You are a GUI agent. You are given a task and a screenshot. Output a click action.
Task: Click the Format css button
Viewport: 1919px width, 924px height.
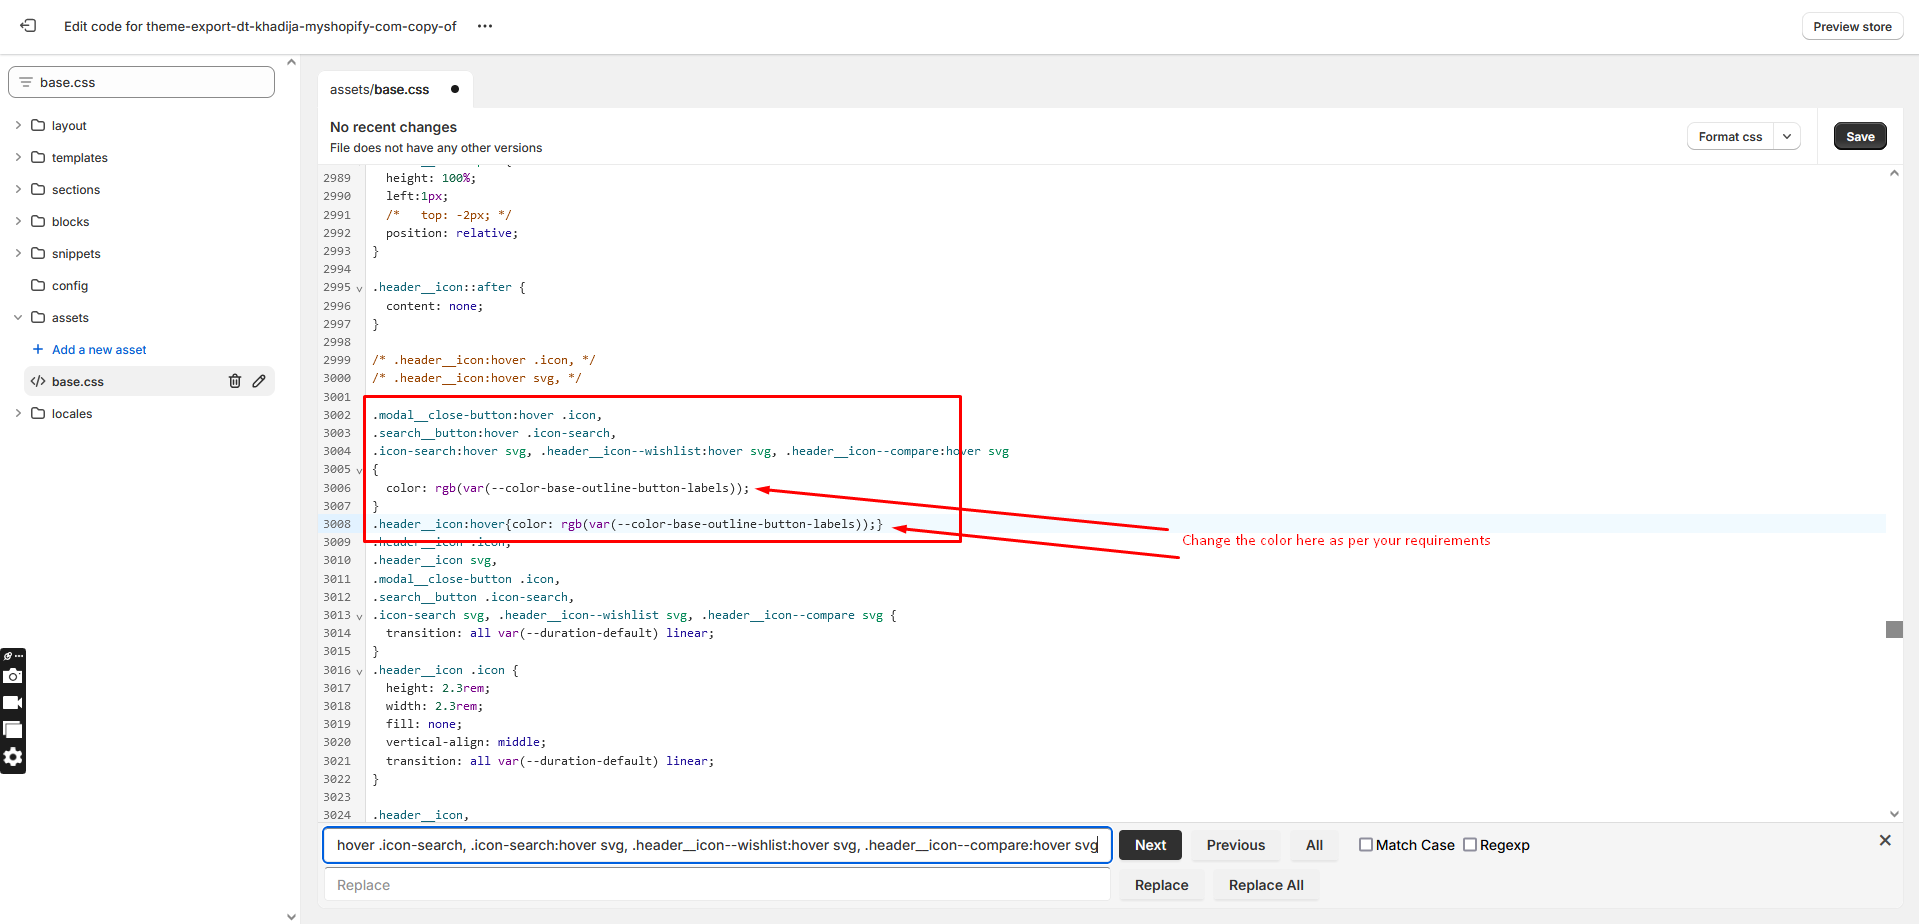pos(1730,136)
